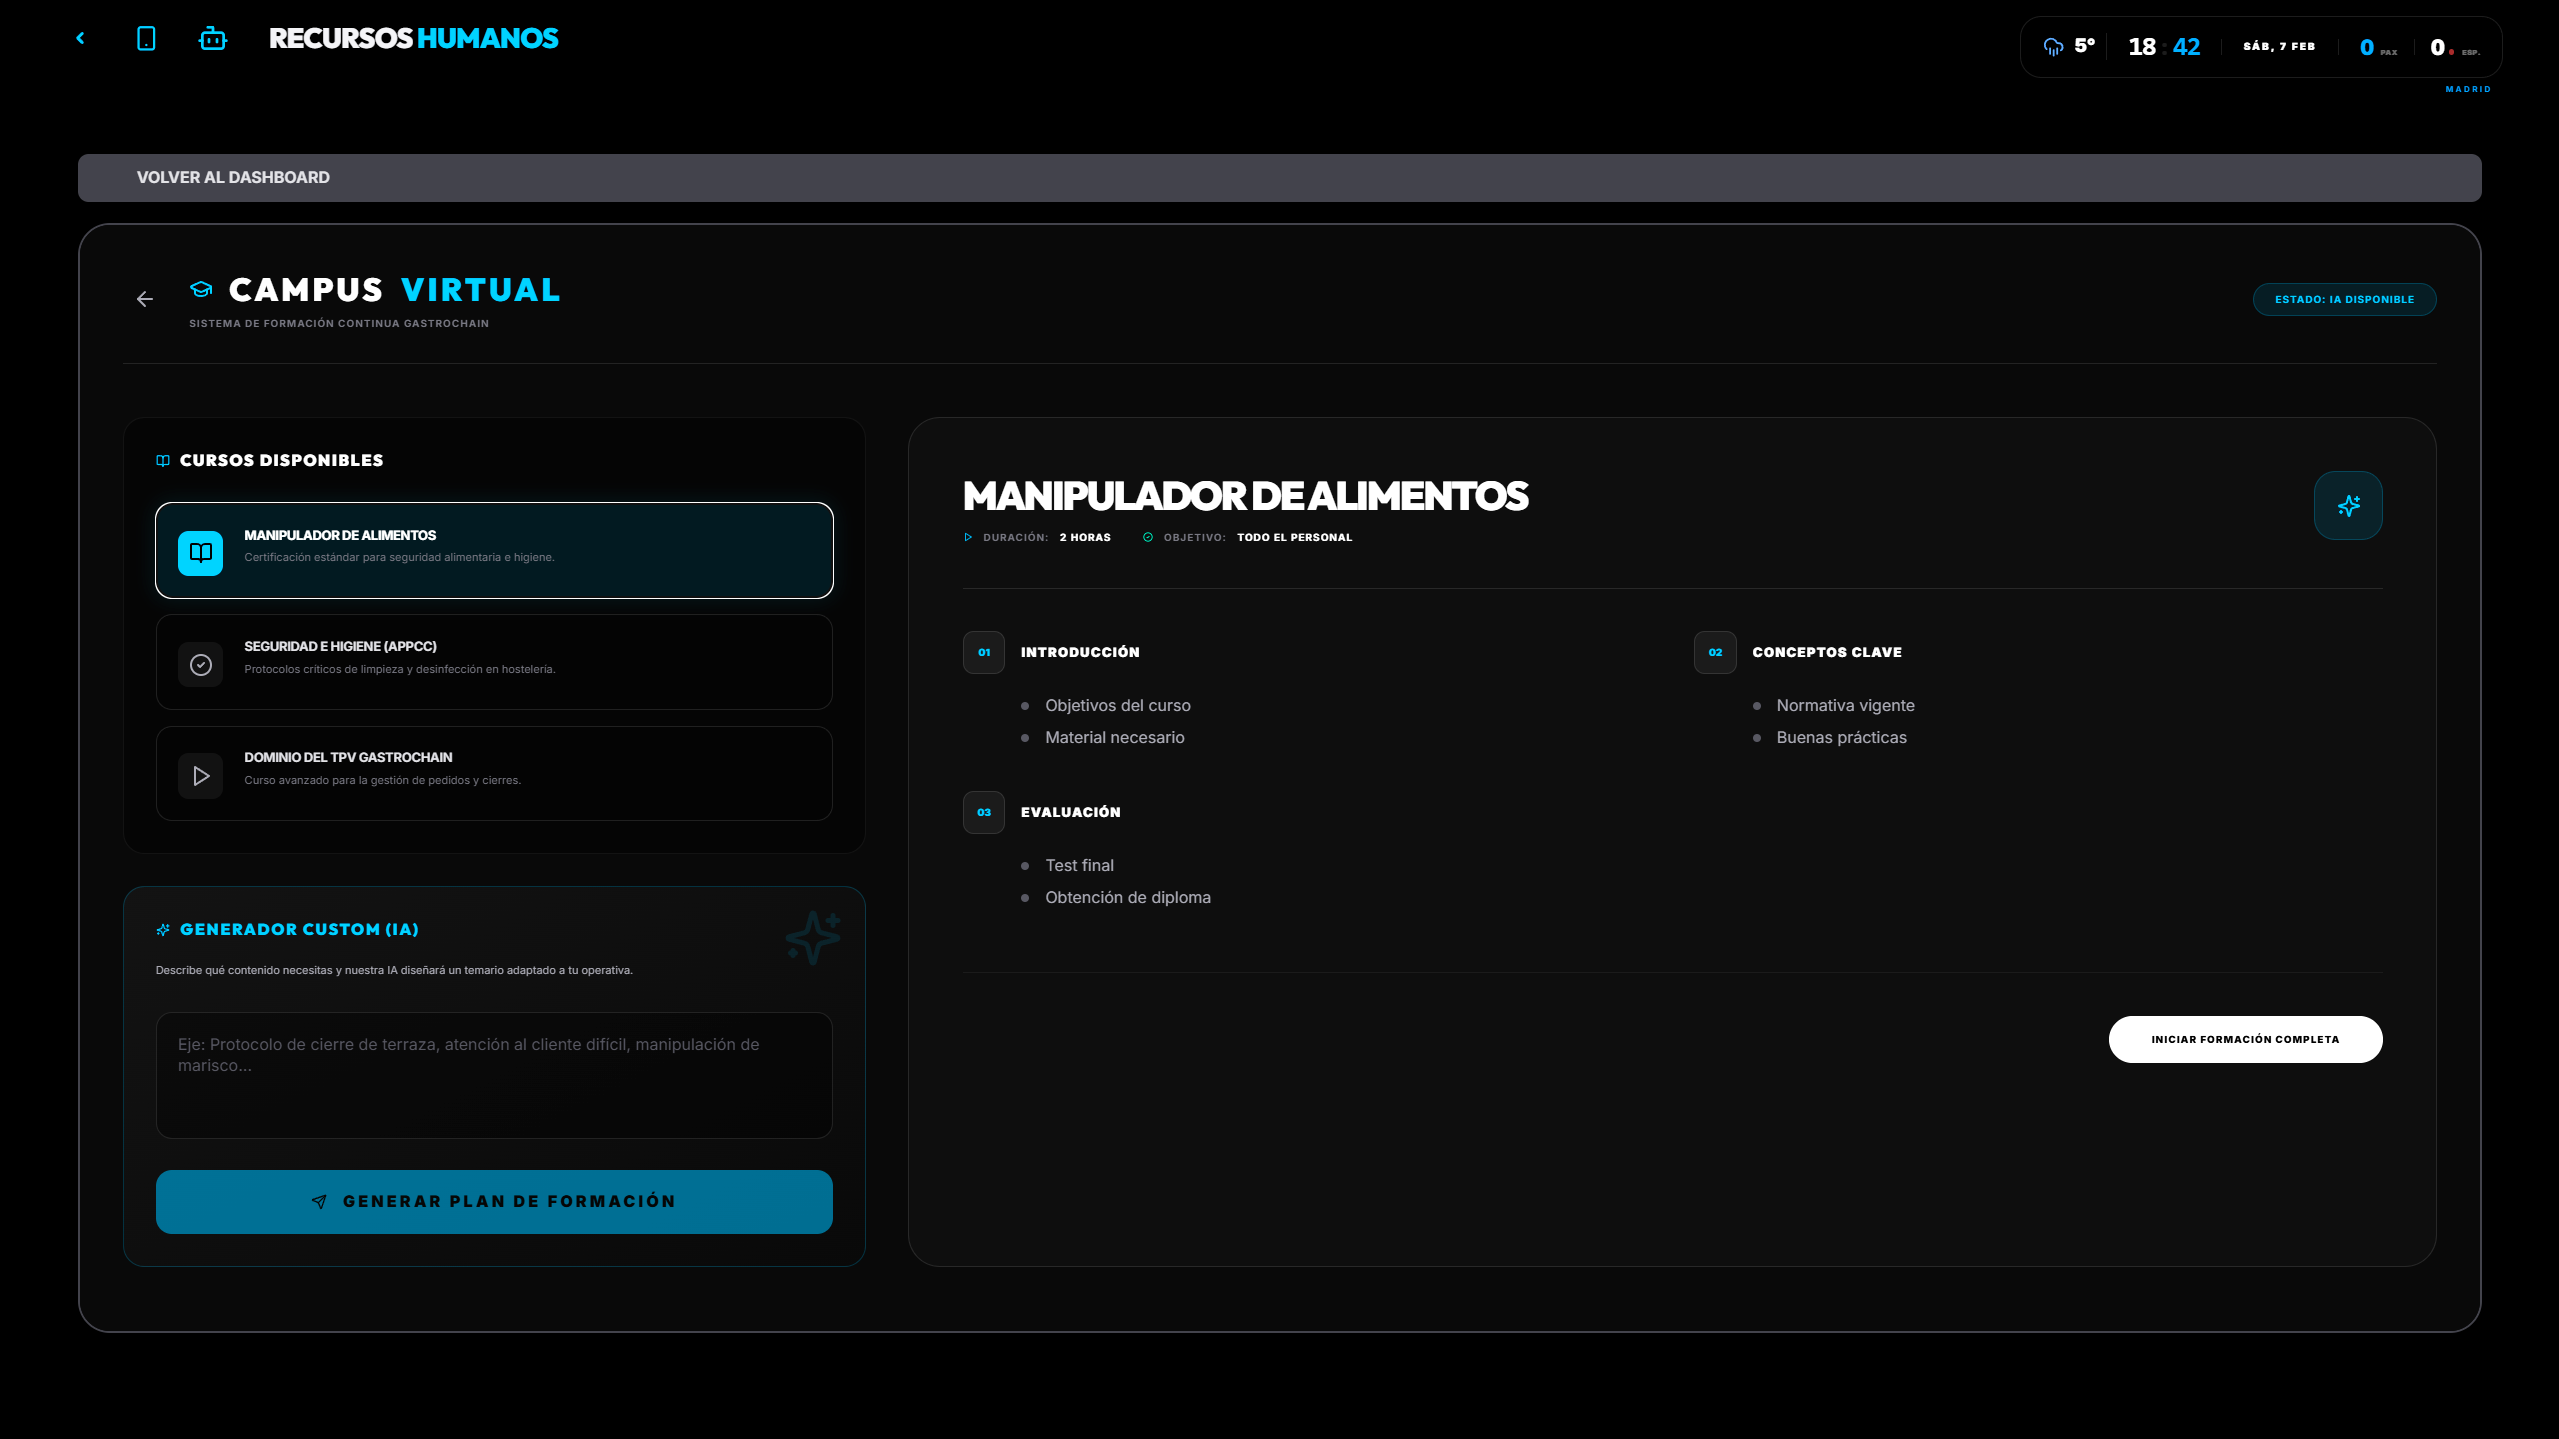
Task: Click the graduation cap icon next to Campus Virtual
Action: [200, 289]
